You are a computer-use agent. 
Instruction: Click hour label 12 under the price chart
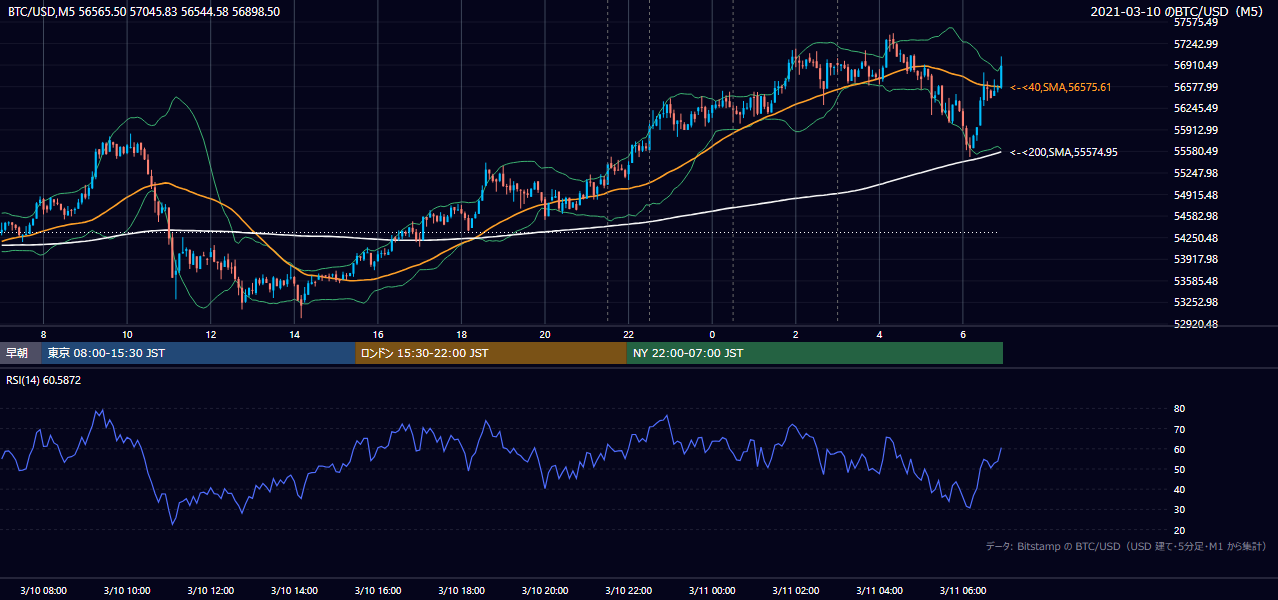point(210,334)
